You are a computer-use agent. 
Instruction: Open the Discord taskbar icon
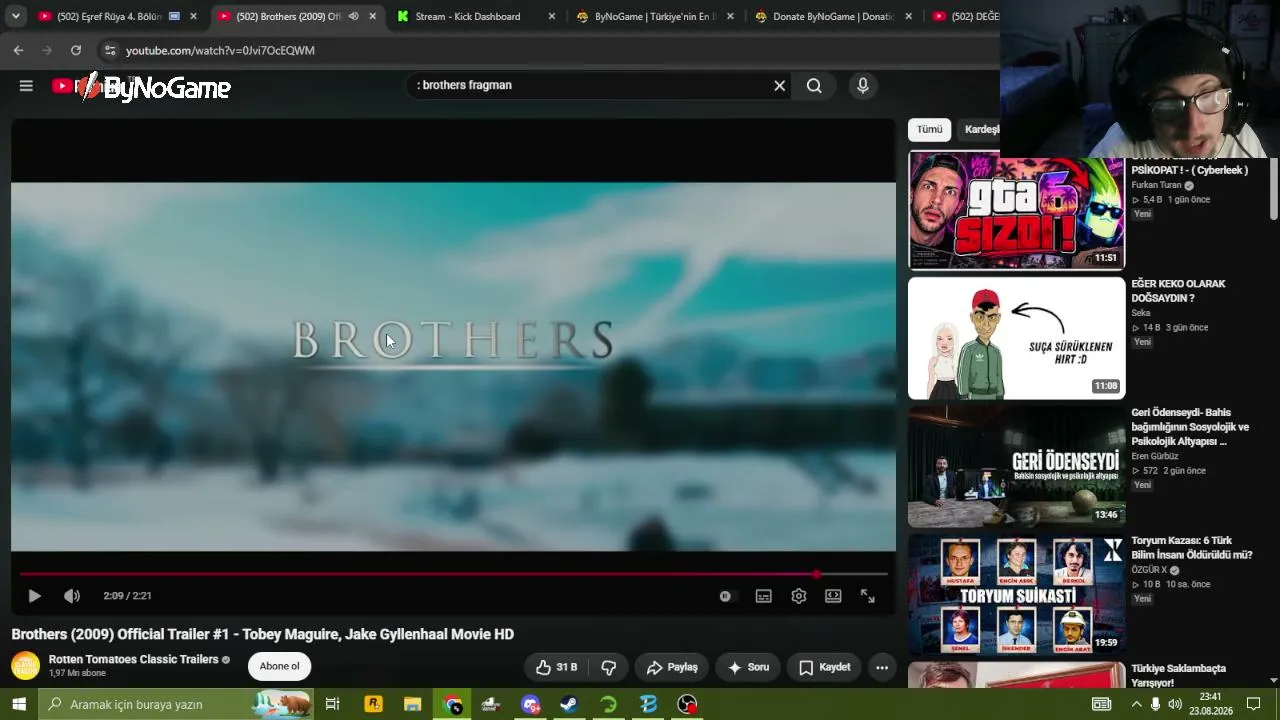tap(530, 704)
